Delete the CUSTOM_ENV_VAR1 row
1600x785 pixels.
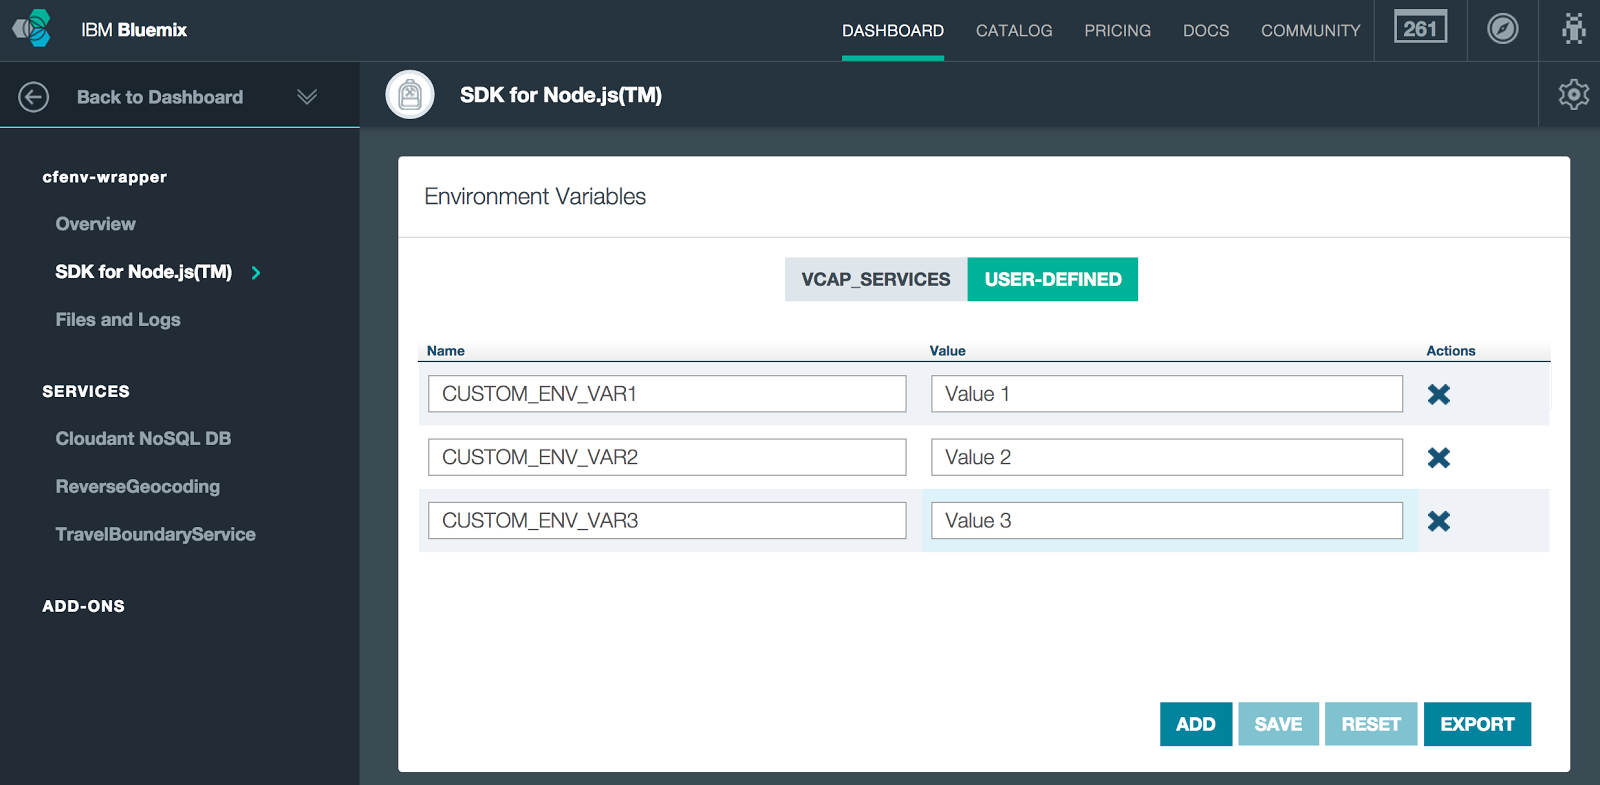pyautogui.click(x=1439, y=394)
